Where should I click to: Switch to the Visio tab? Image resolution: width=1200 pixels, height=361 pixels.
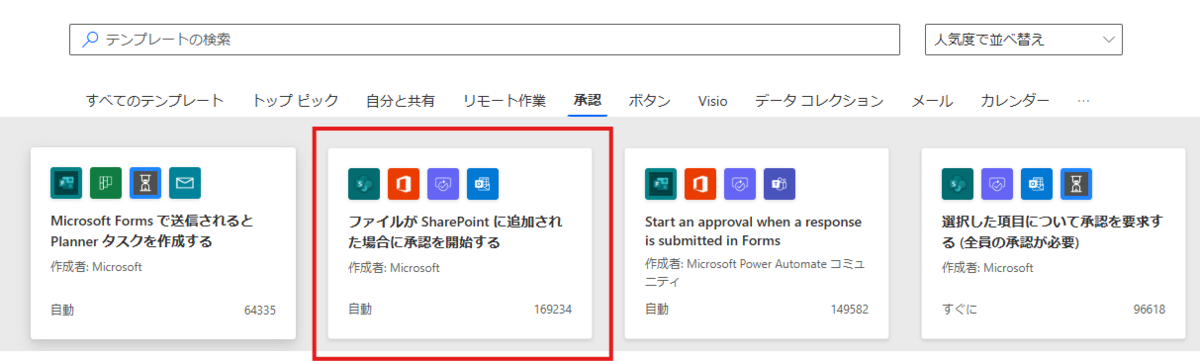click(713, 100)
